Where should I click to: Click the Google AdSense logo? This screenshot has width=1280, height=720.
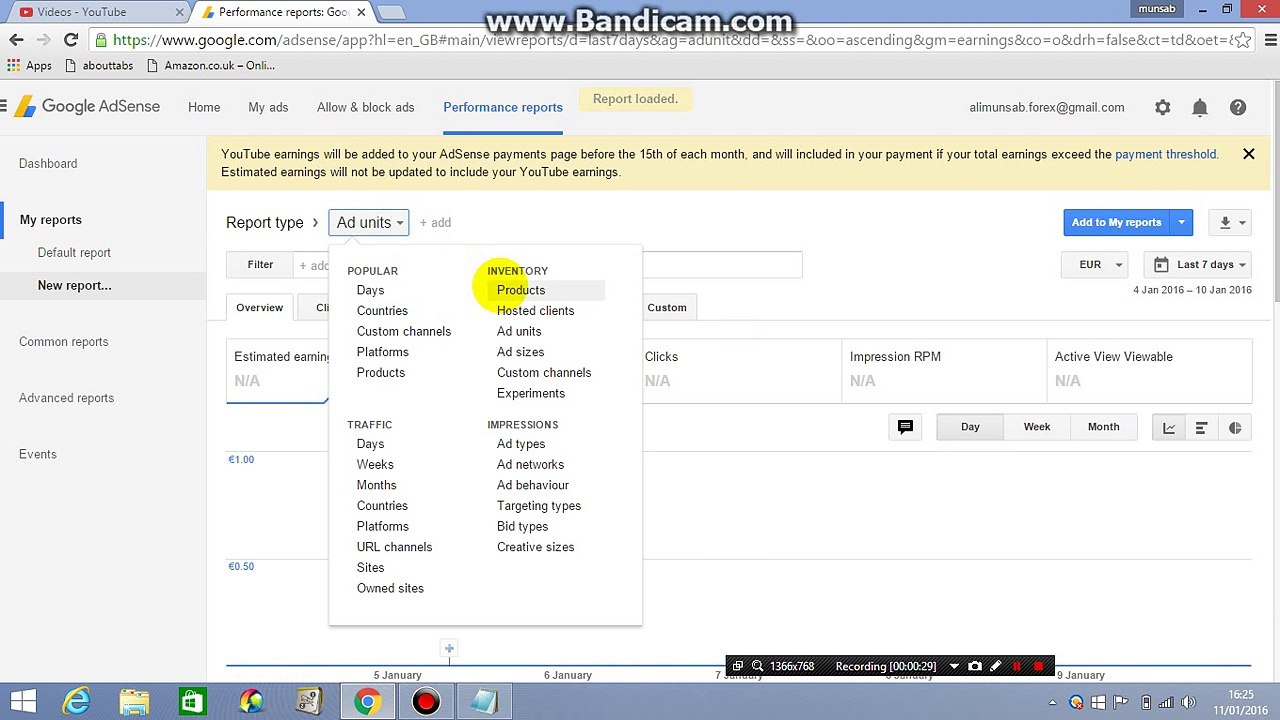pos(87,107)
